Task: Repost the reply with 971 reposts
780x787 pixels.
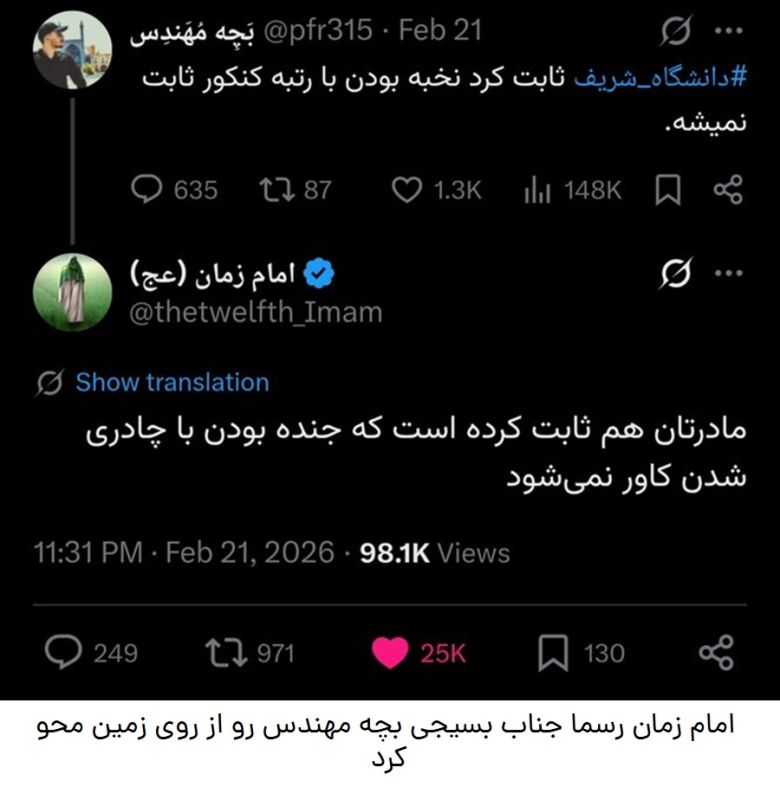Action: point(223,653)
